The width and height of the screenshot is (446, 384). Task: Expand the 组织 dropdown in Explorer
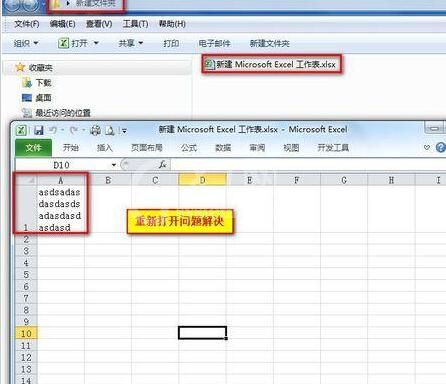[26, 43]
